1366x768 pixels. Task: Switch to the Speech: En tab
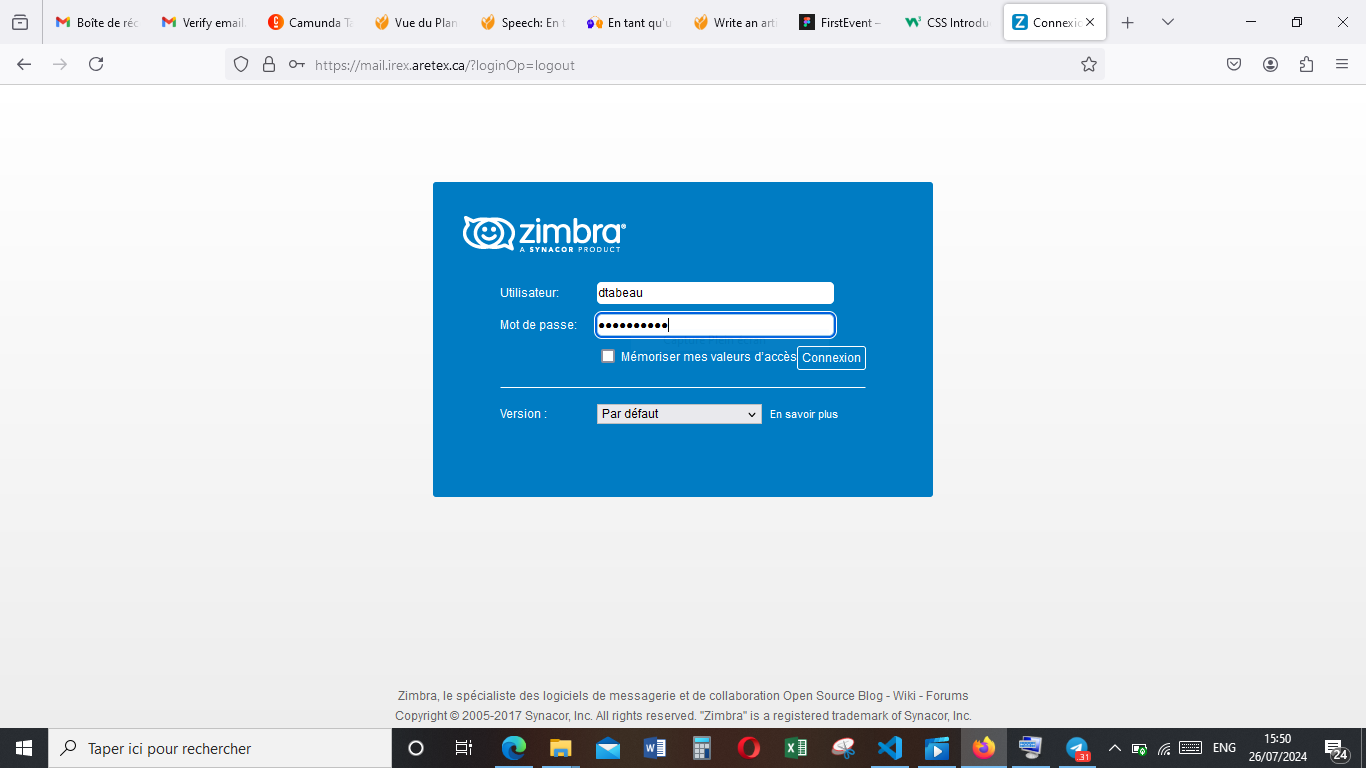click(x=521, y=22)
